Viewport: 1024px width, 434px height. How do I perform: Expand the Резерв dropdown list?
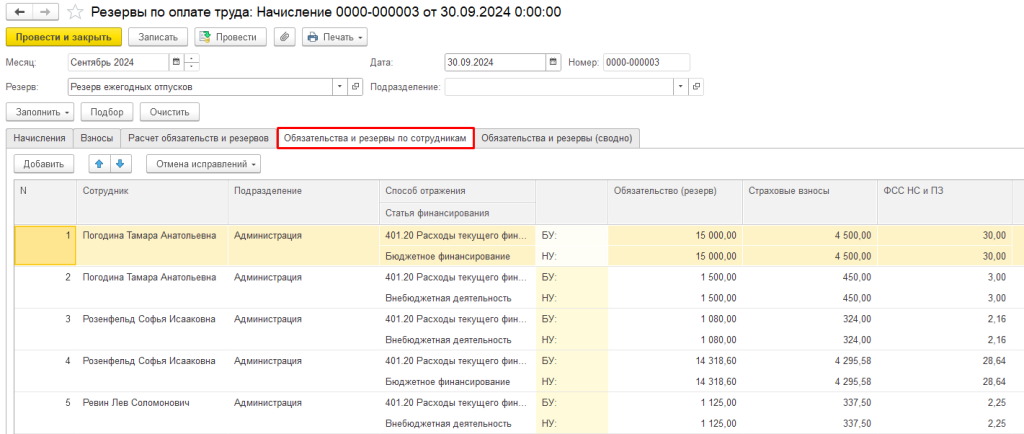[342, 87]
